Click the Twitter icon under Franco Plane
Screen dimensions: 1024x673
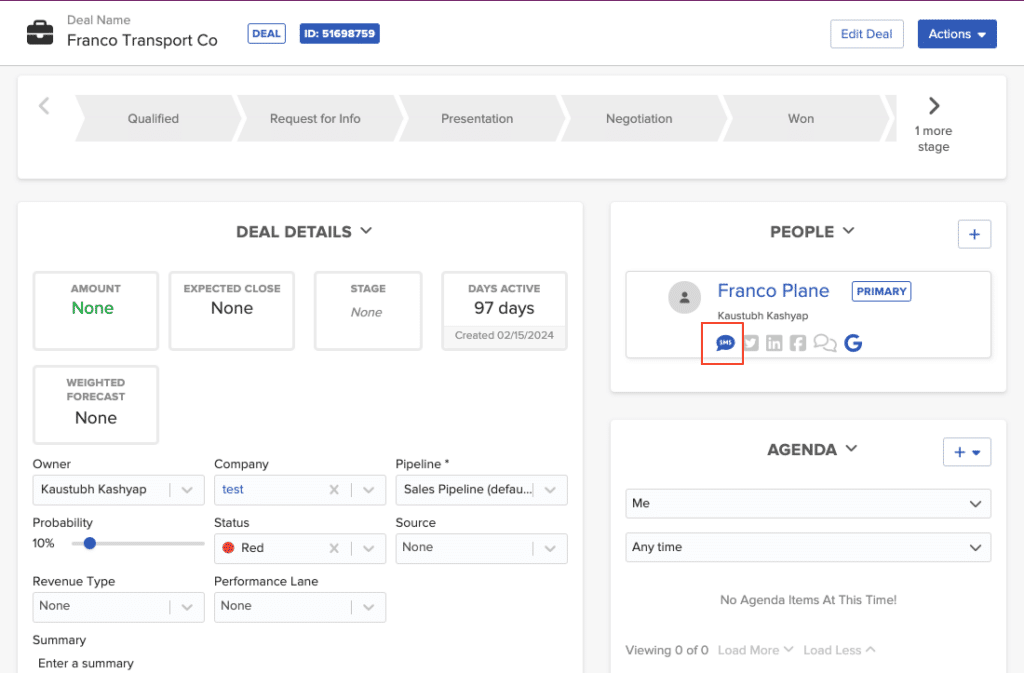click(x=750, y=342)
